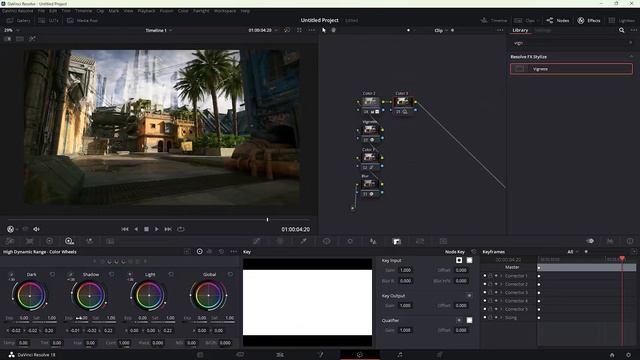
Task: Open the Clip mode dropdown
Action: point(441,30)
